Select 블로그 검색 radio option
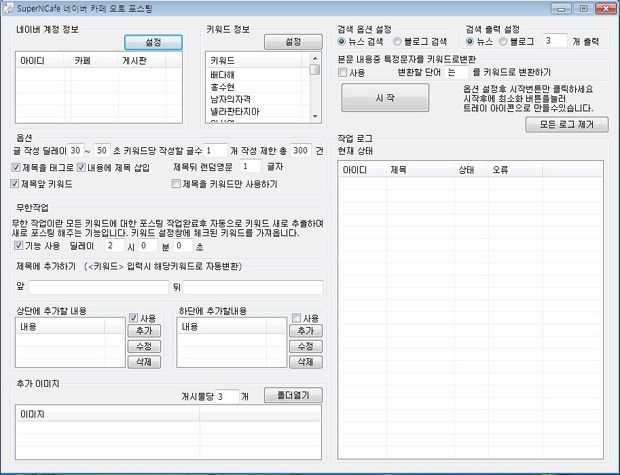This screenshot has width=620, height=475. (397, 42)
